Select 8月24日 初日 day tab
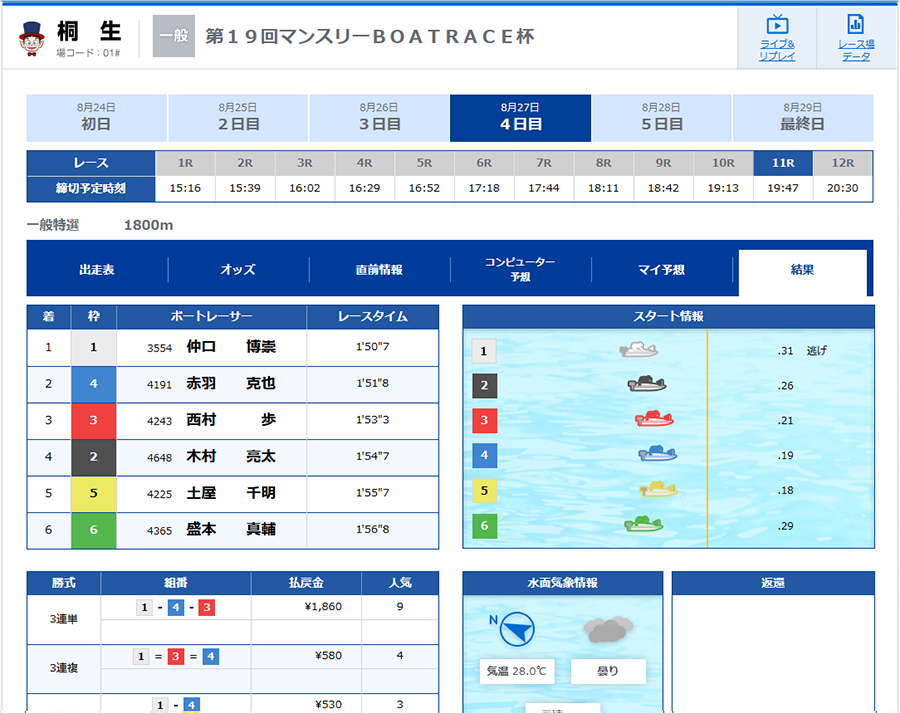900x713 pixels. point(96,118)
